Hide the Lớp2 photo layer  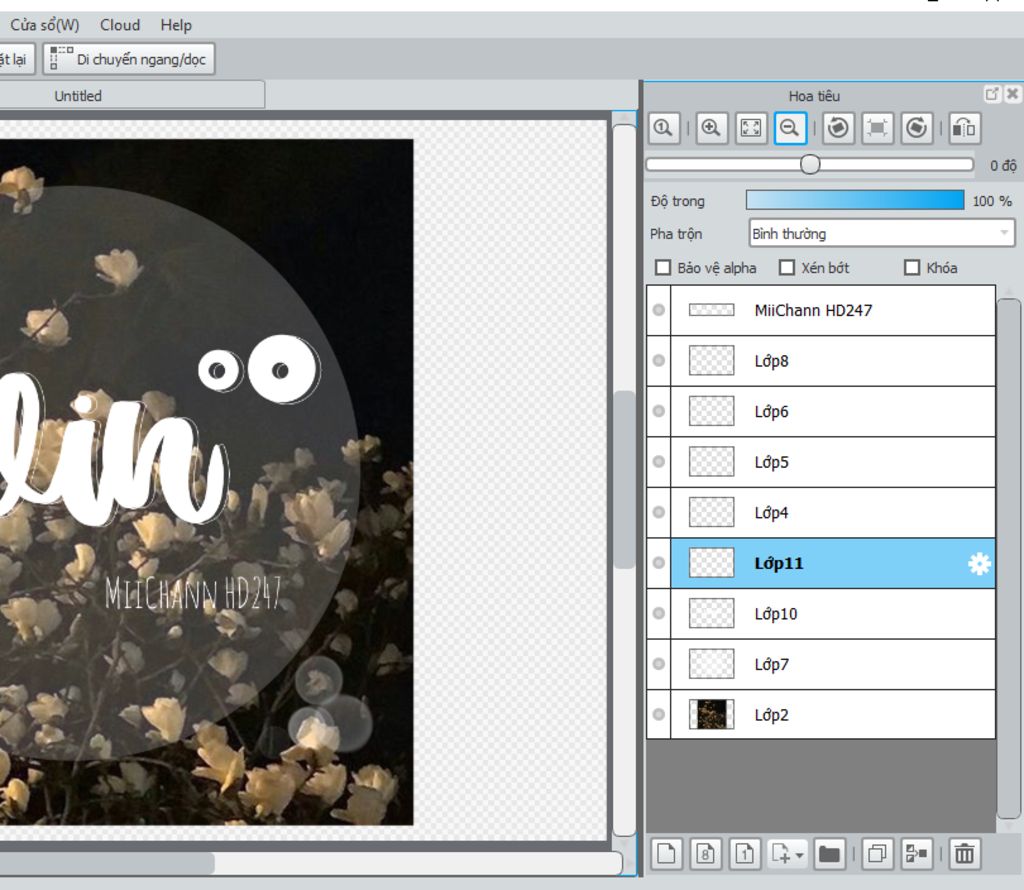[x=659, y=714]
